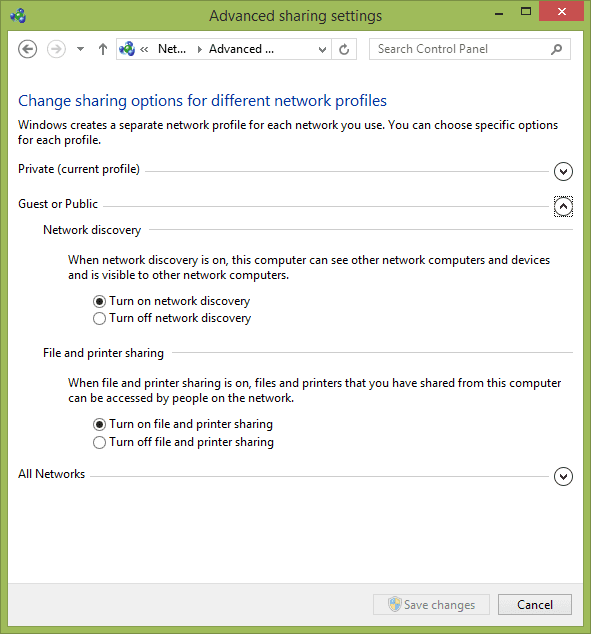Image resolution: width=591 pixels, height=634 pixels.
Task: Open the recent locations dropdown arrow
Action: coord(80,49)
